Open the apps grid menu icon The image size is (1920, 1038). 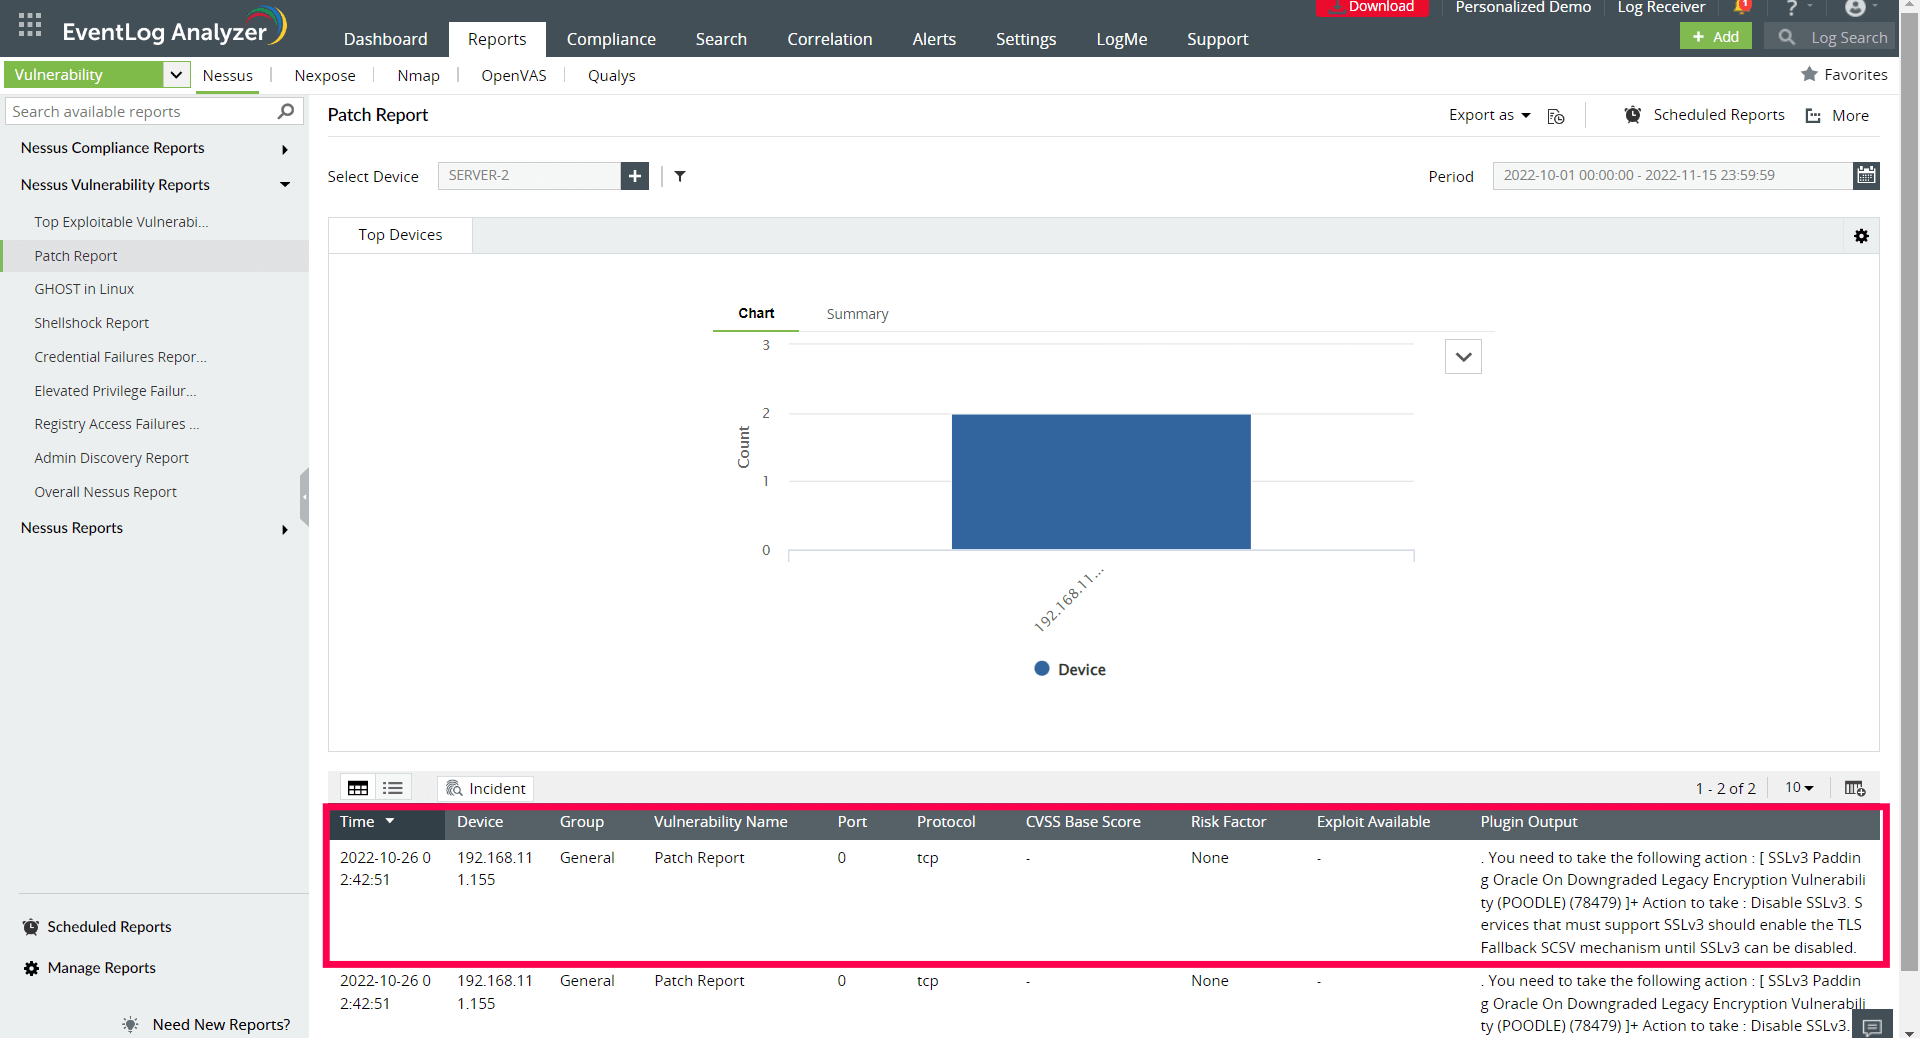[30, 25]
